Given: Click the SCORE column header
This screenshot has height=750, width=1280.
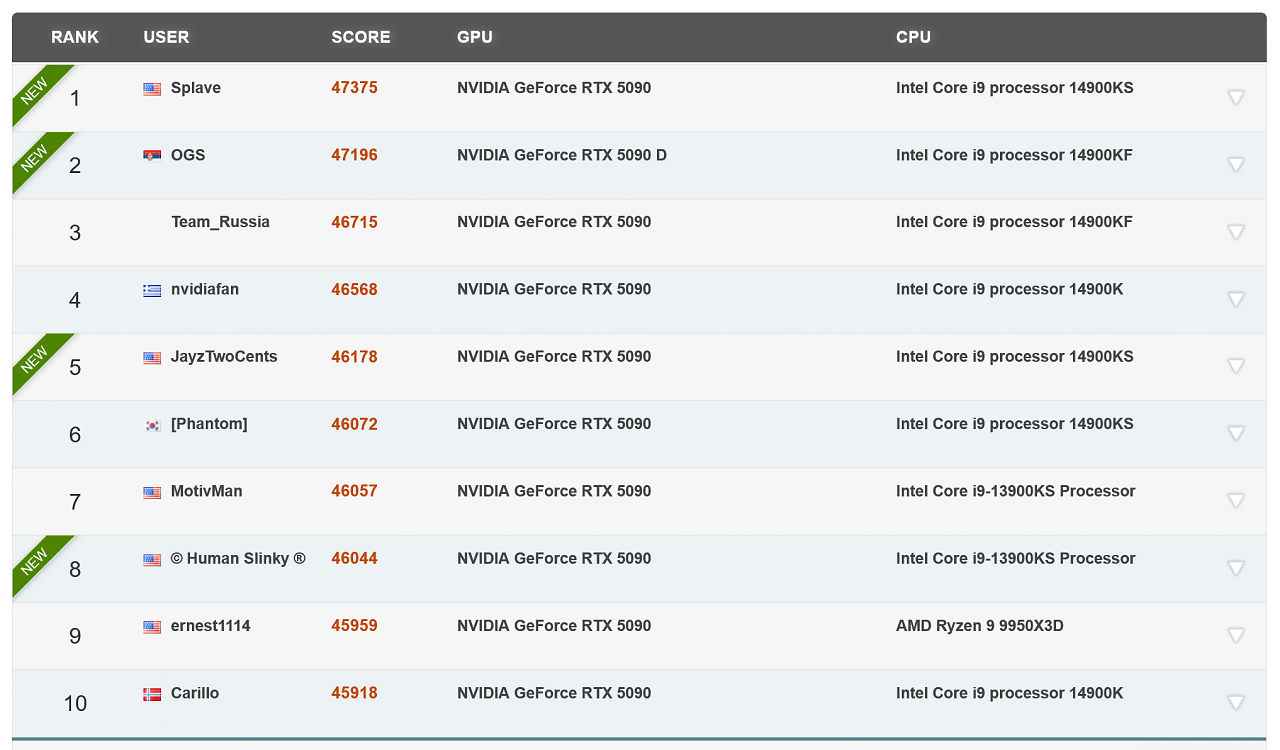Looking at the screenshot, I should tap(361, 37).
